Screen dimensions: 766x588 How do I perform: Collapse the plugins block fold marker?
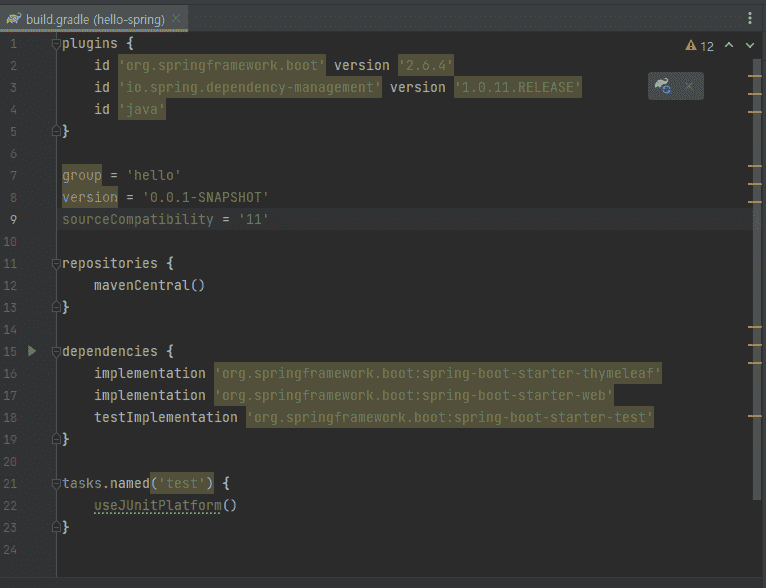(x=56, y=44)
